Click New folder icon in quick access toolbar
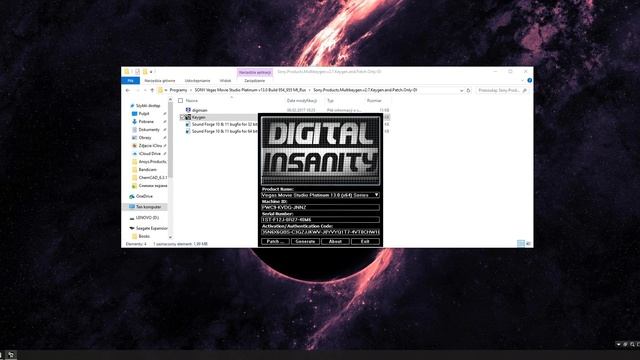 click(145, 71)
